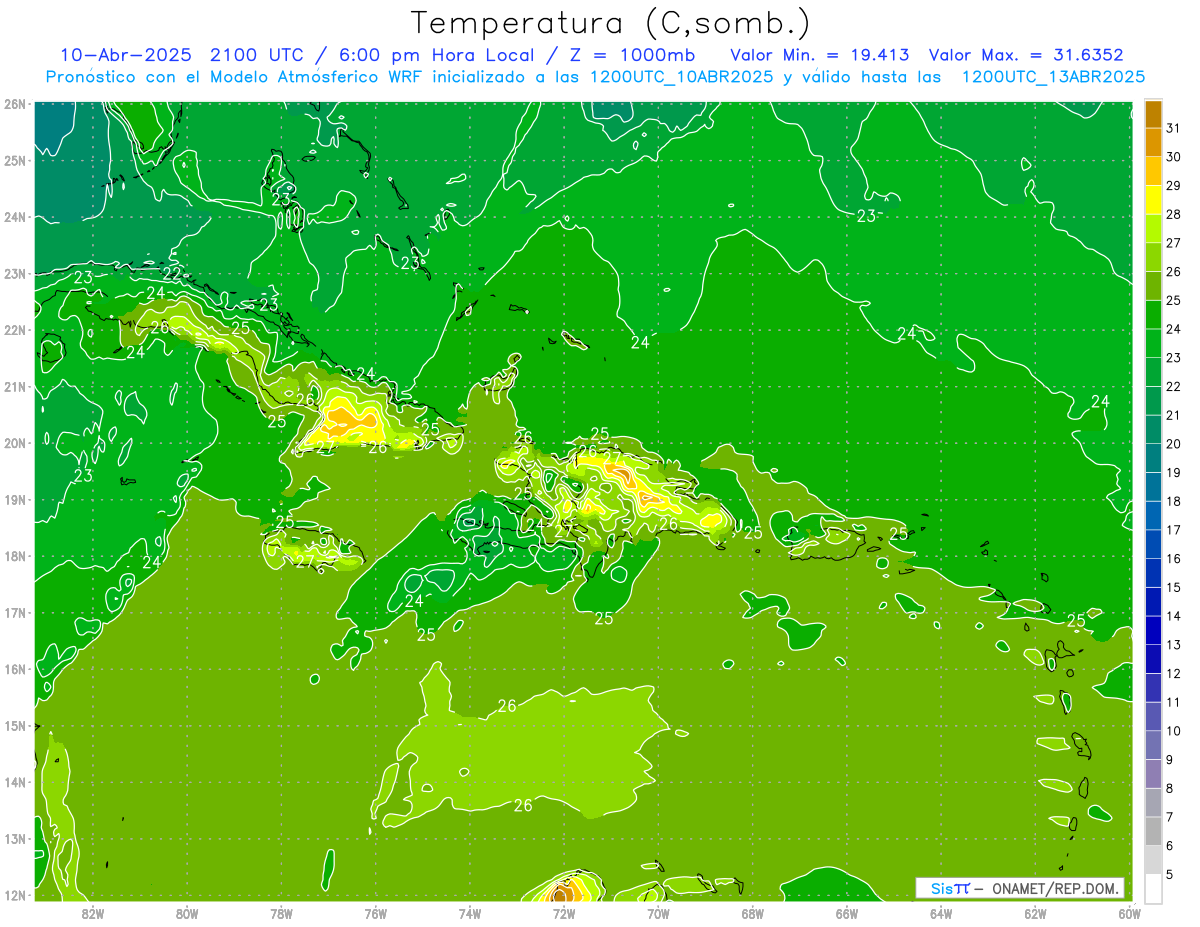Screen dimensions: 1200x927
Task: Click the longitude axis label "76W"
Action: coord(375,912)
